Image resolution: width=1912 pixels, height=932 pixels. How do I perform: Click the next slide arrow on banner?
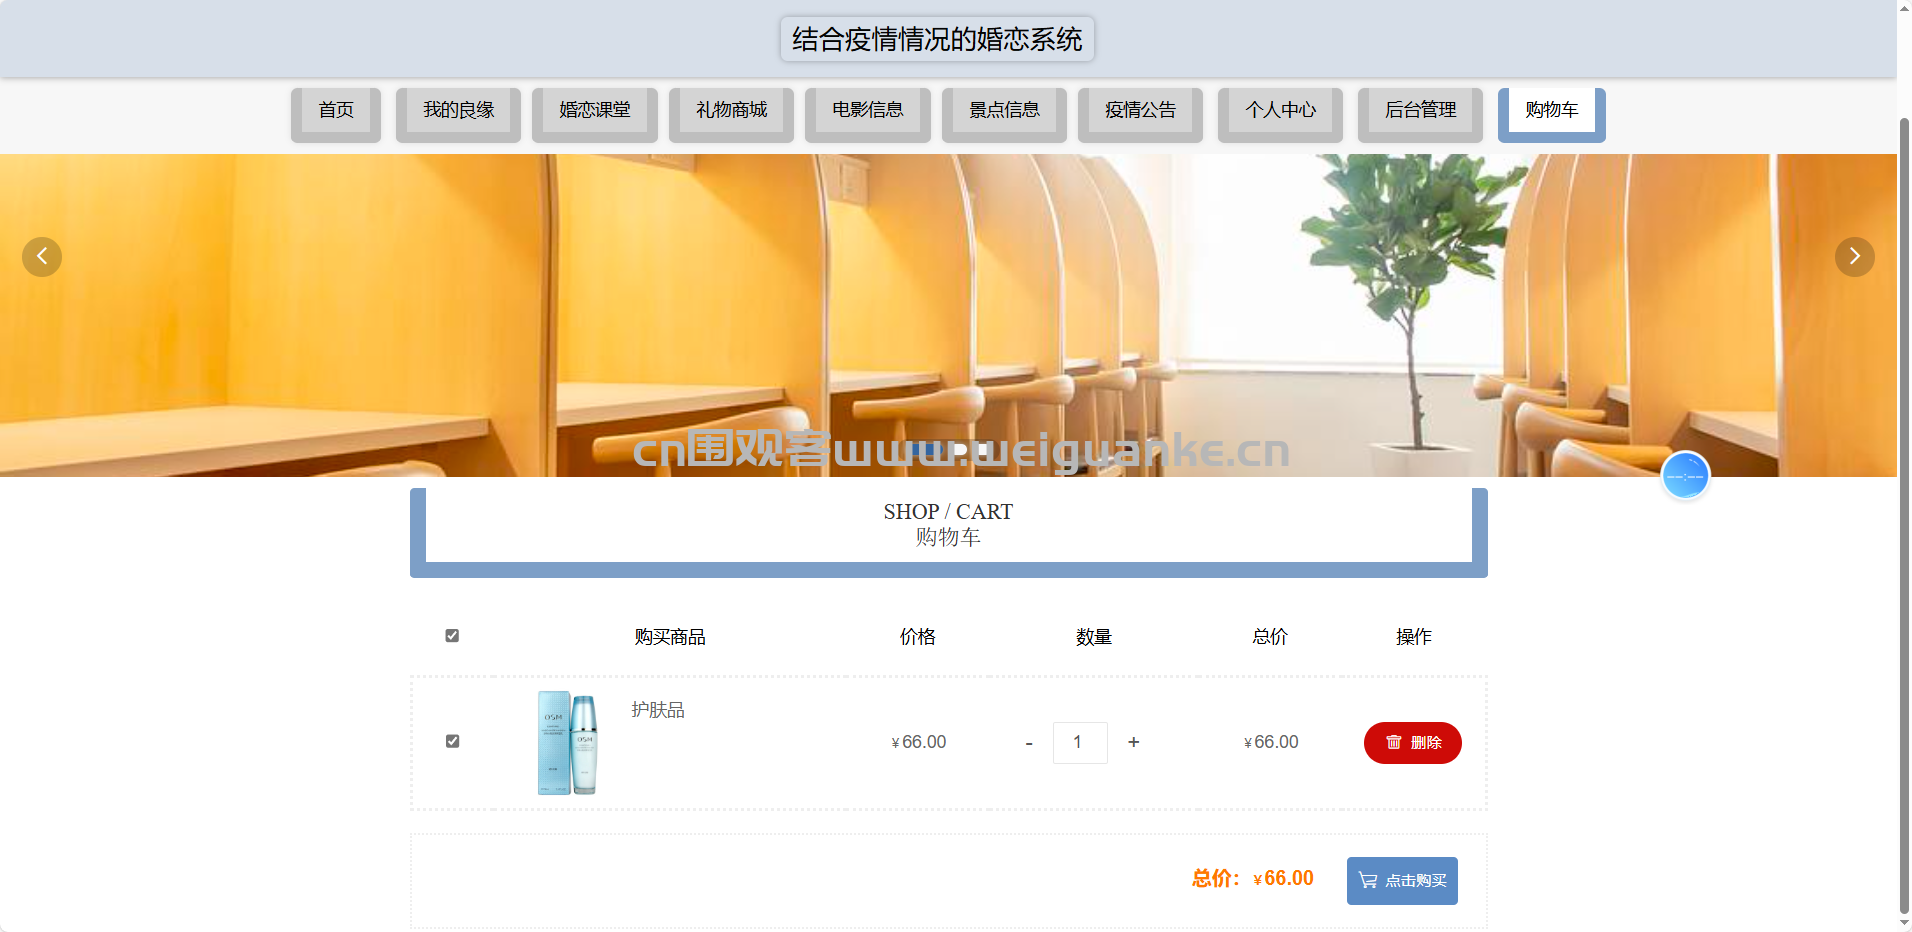pos(1854,257)
